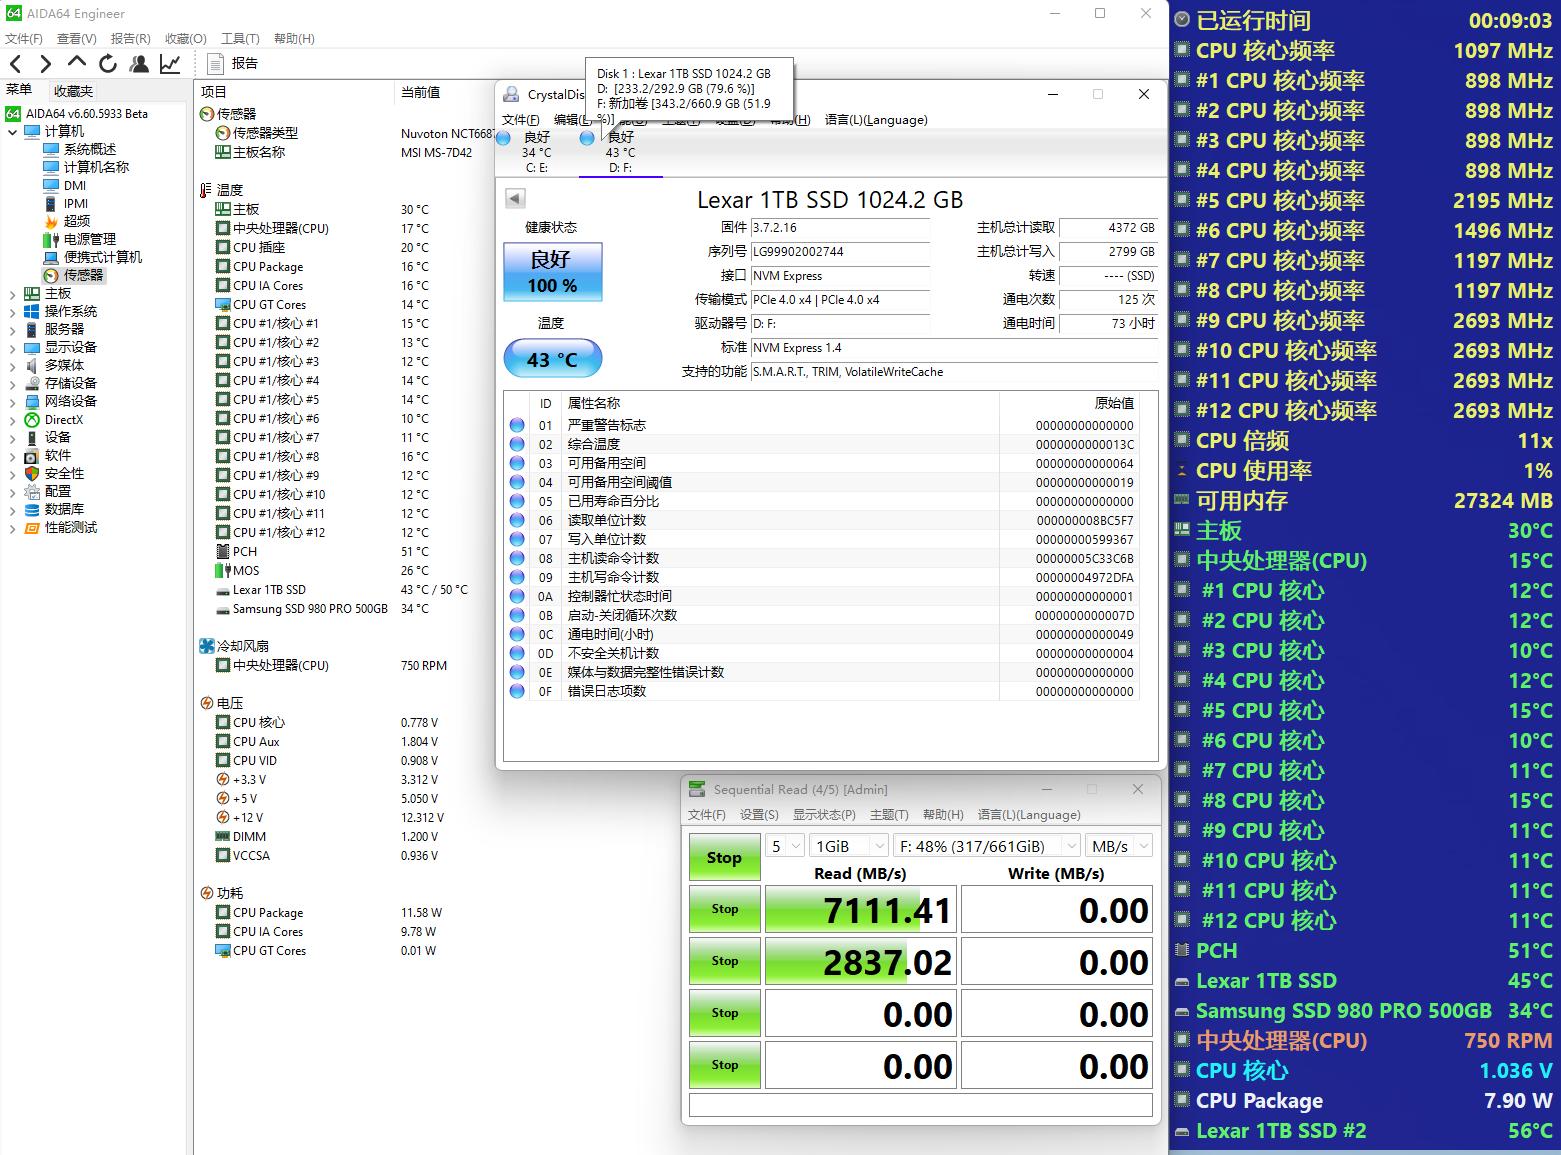Click the forward navigation arrow in AIDA64 toolbar
Screen dimensions: 1561x1155
pyautogui.click(x=44, y=63)
